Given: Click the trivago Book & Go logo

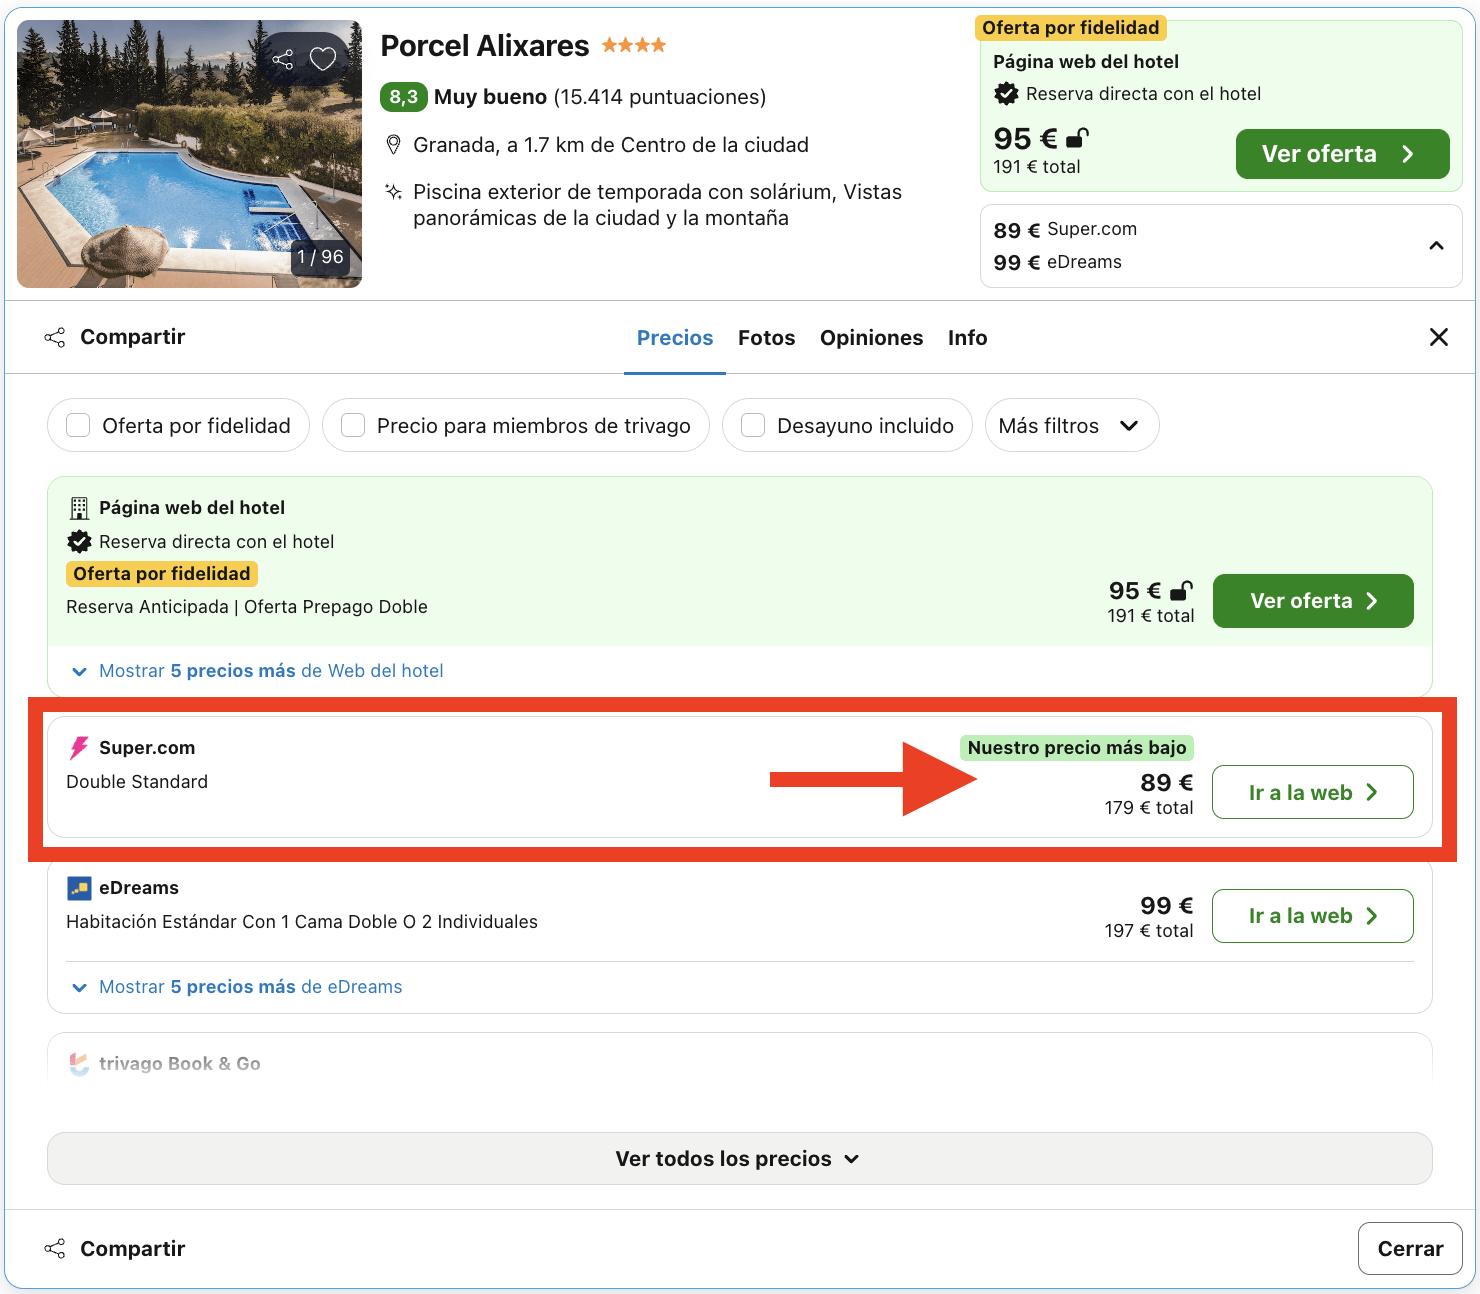Looking at the screenshot, I should pos(78,1064).
